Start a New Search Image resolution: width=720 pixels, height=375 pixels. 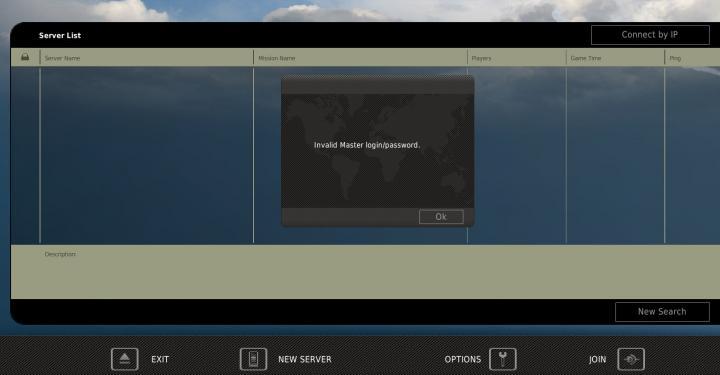(x=662, y=312)
